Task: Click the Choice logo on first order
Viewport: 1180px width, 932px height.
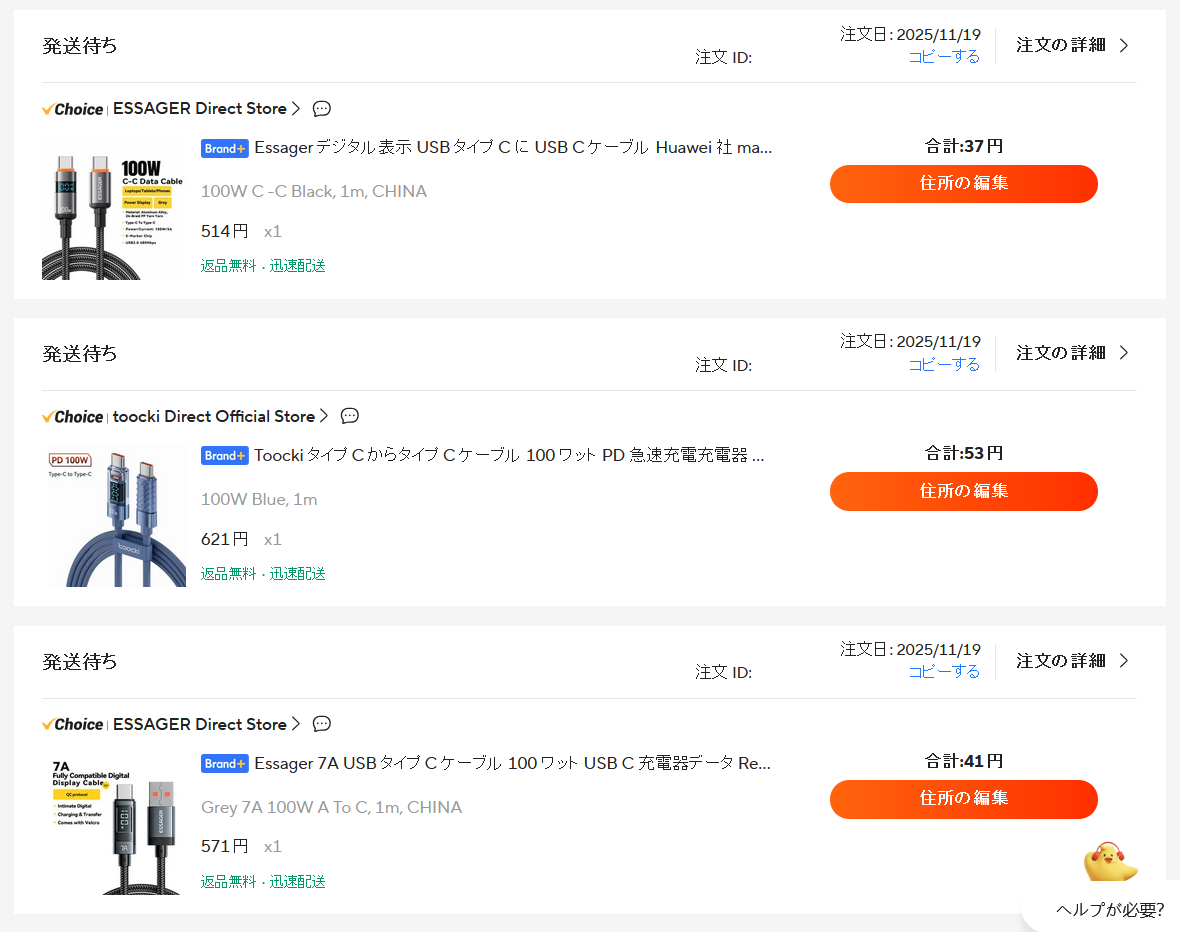Action: click(x=73, y=109)
